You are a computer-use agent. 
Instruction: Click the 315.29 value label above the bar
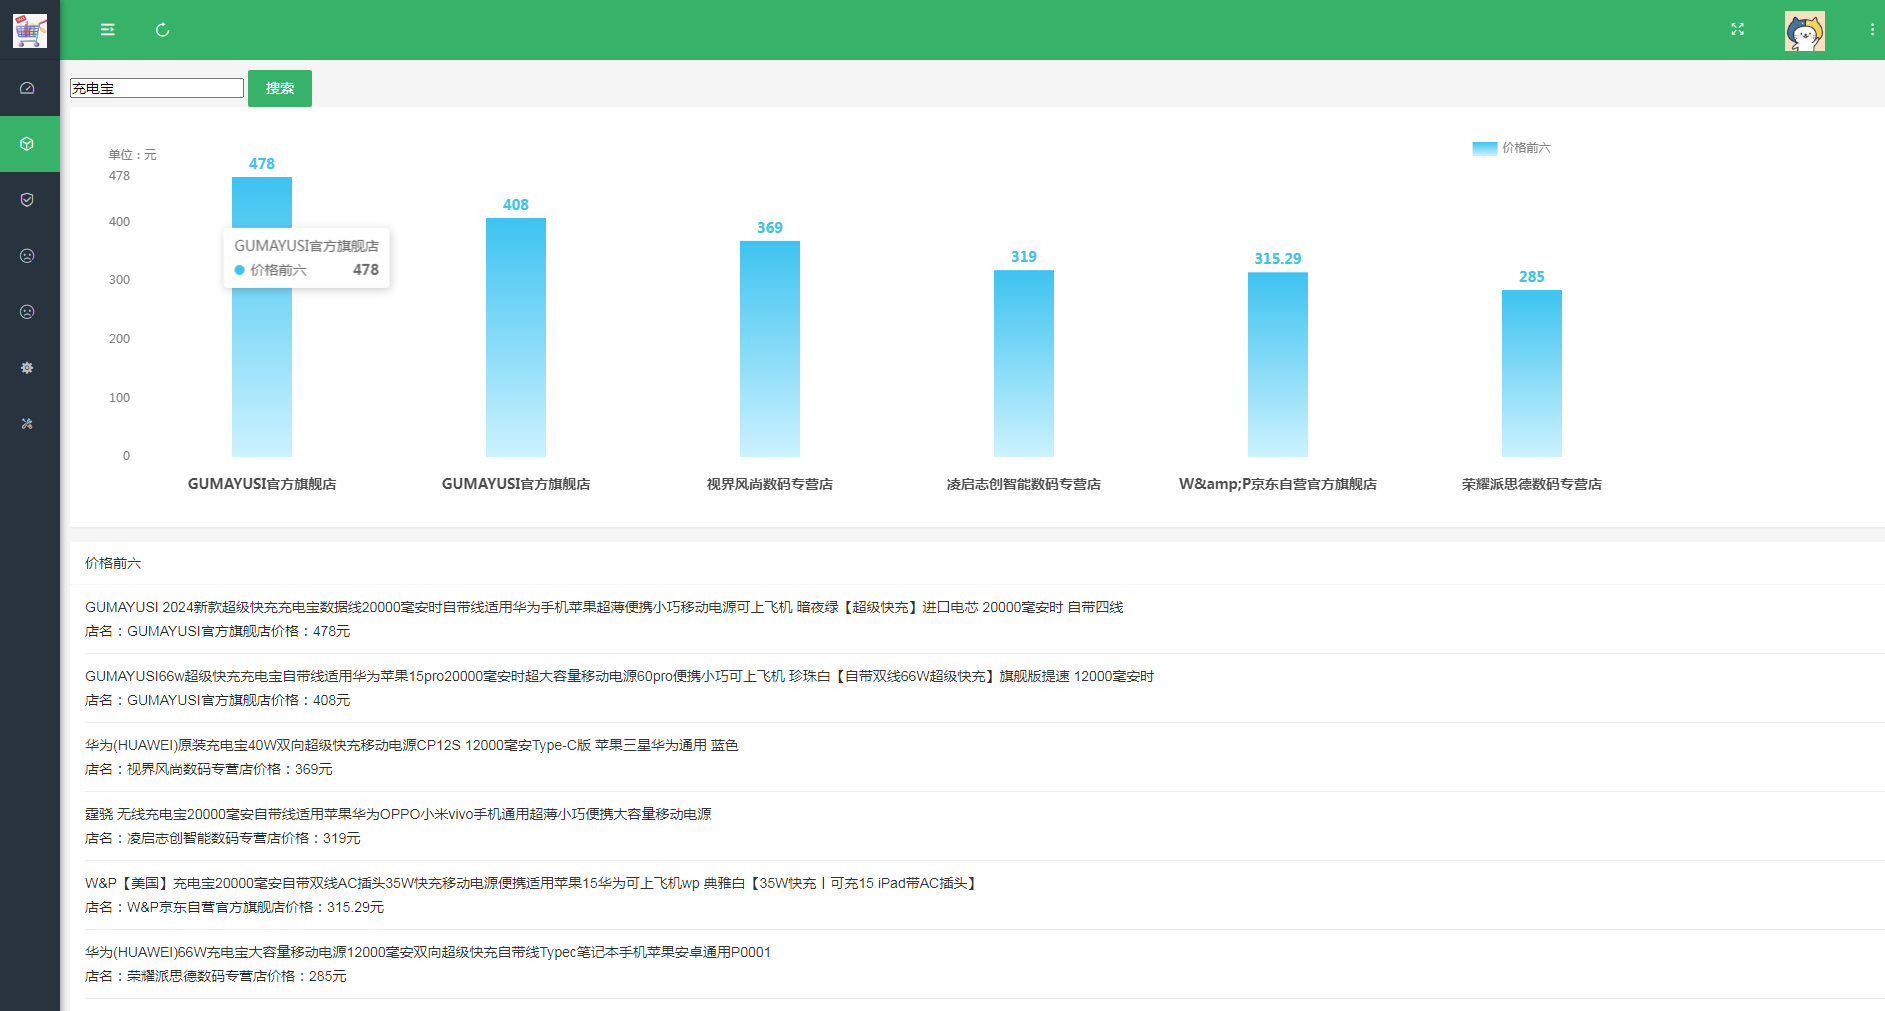pos(1278,259)
